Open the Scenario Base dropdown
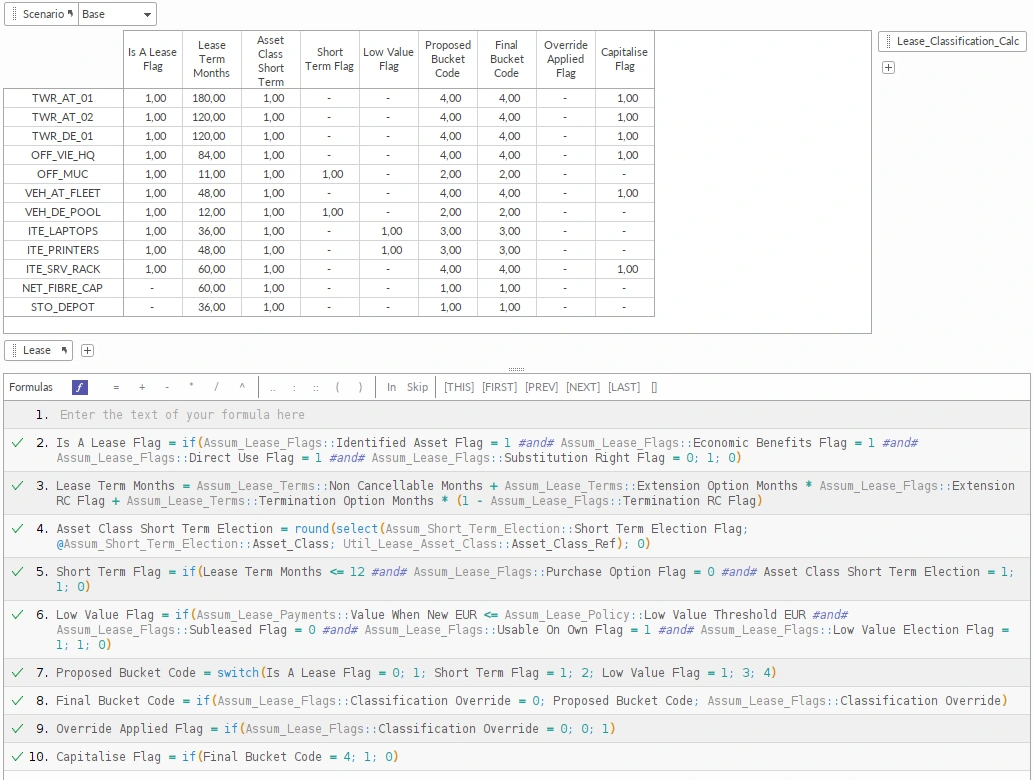 tap(117, 14)
